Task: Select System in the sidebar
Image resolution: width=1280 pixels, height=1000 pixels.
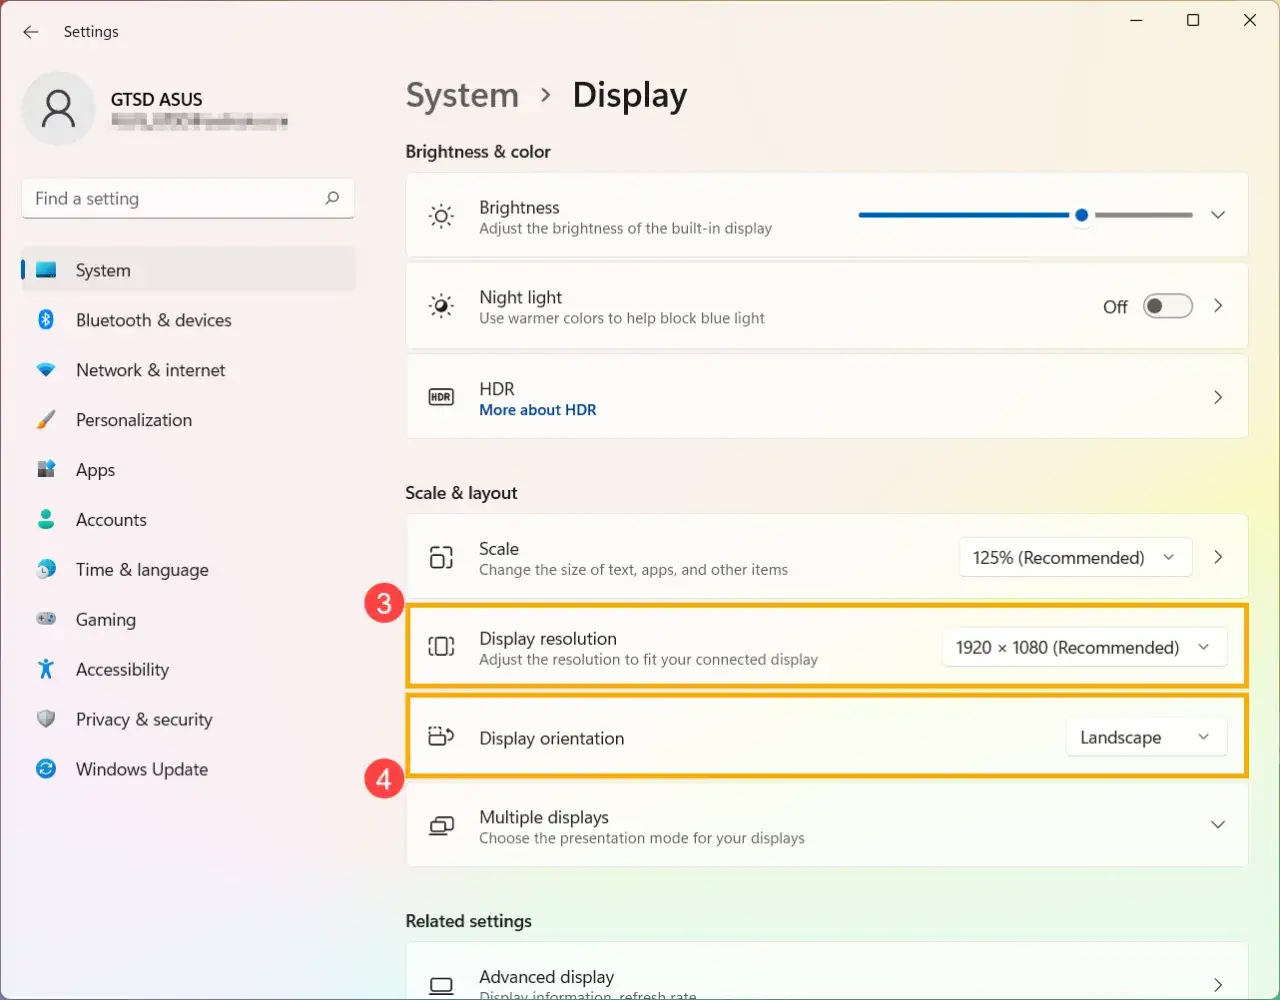Action: click(189, 270)
